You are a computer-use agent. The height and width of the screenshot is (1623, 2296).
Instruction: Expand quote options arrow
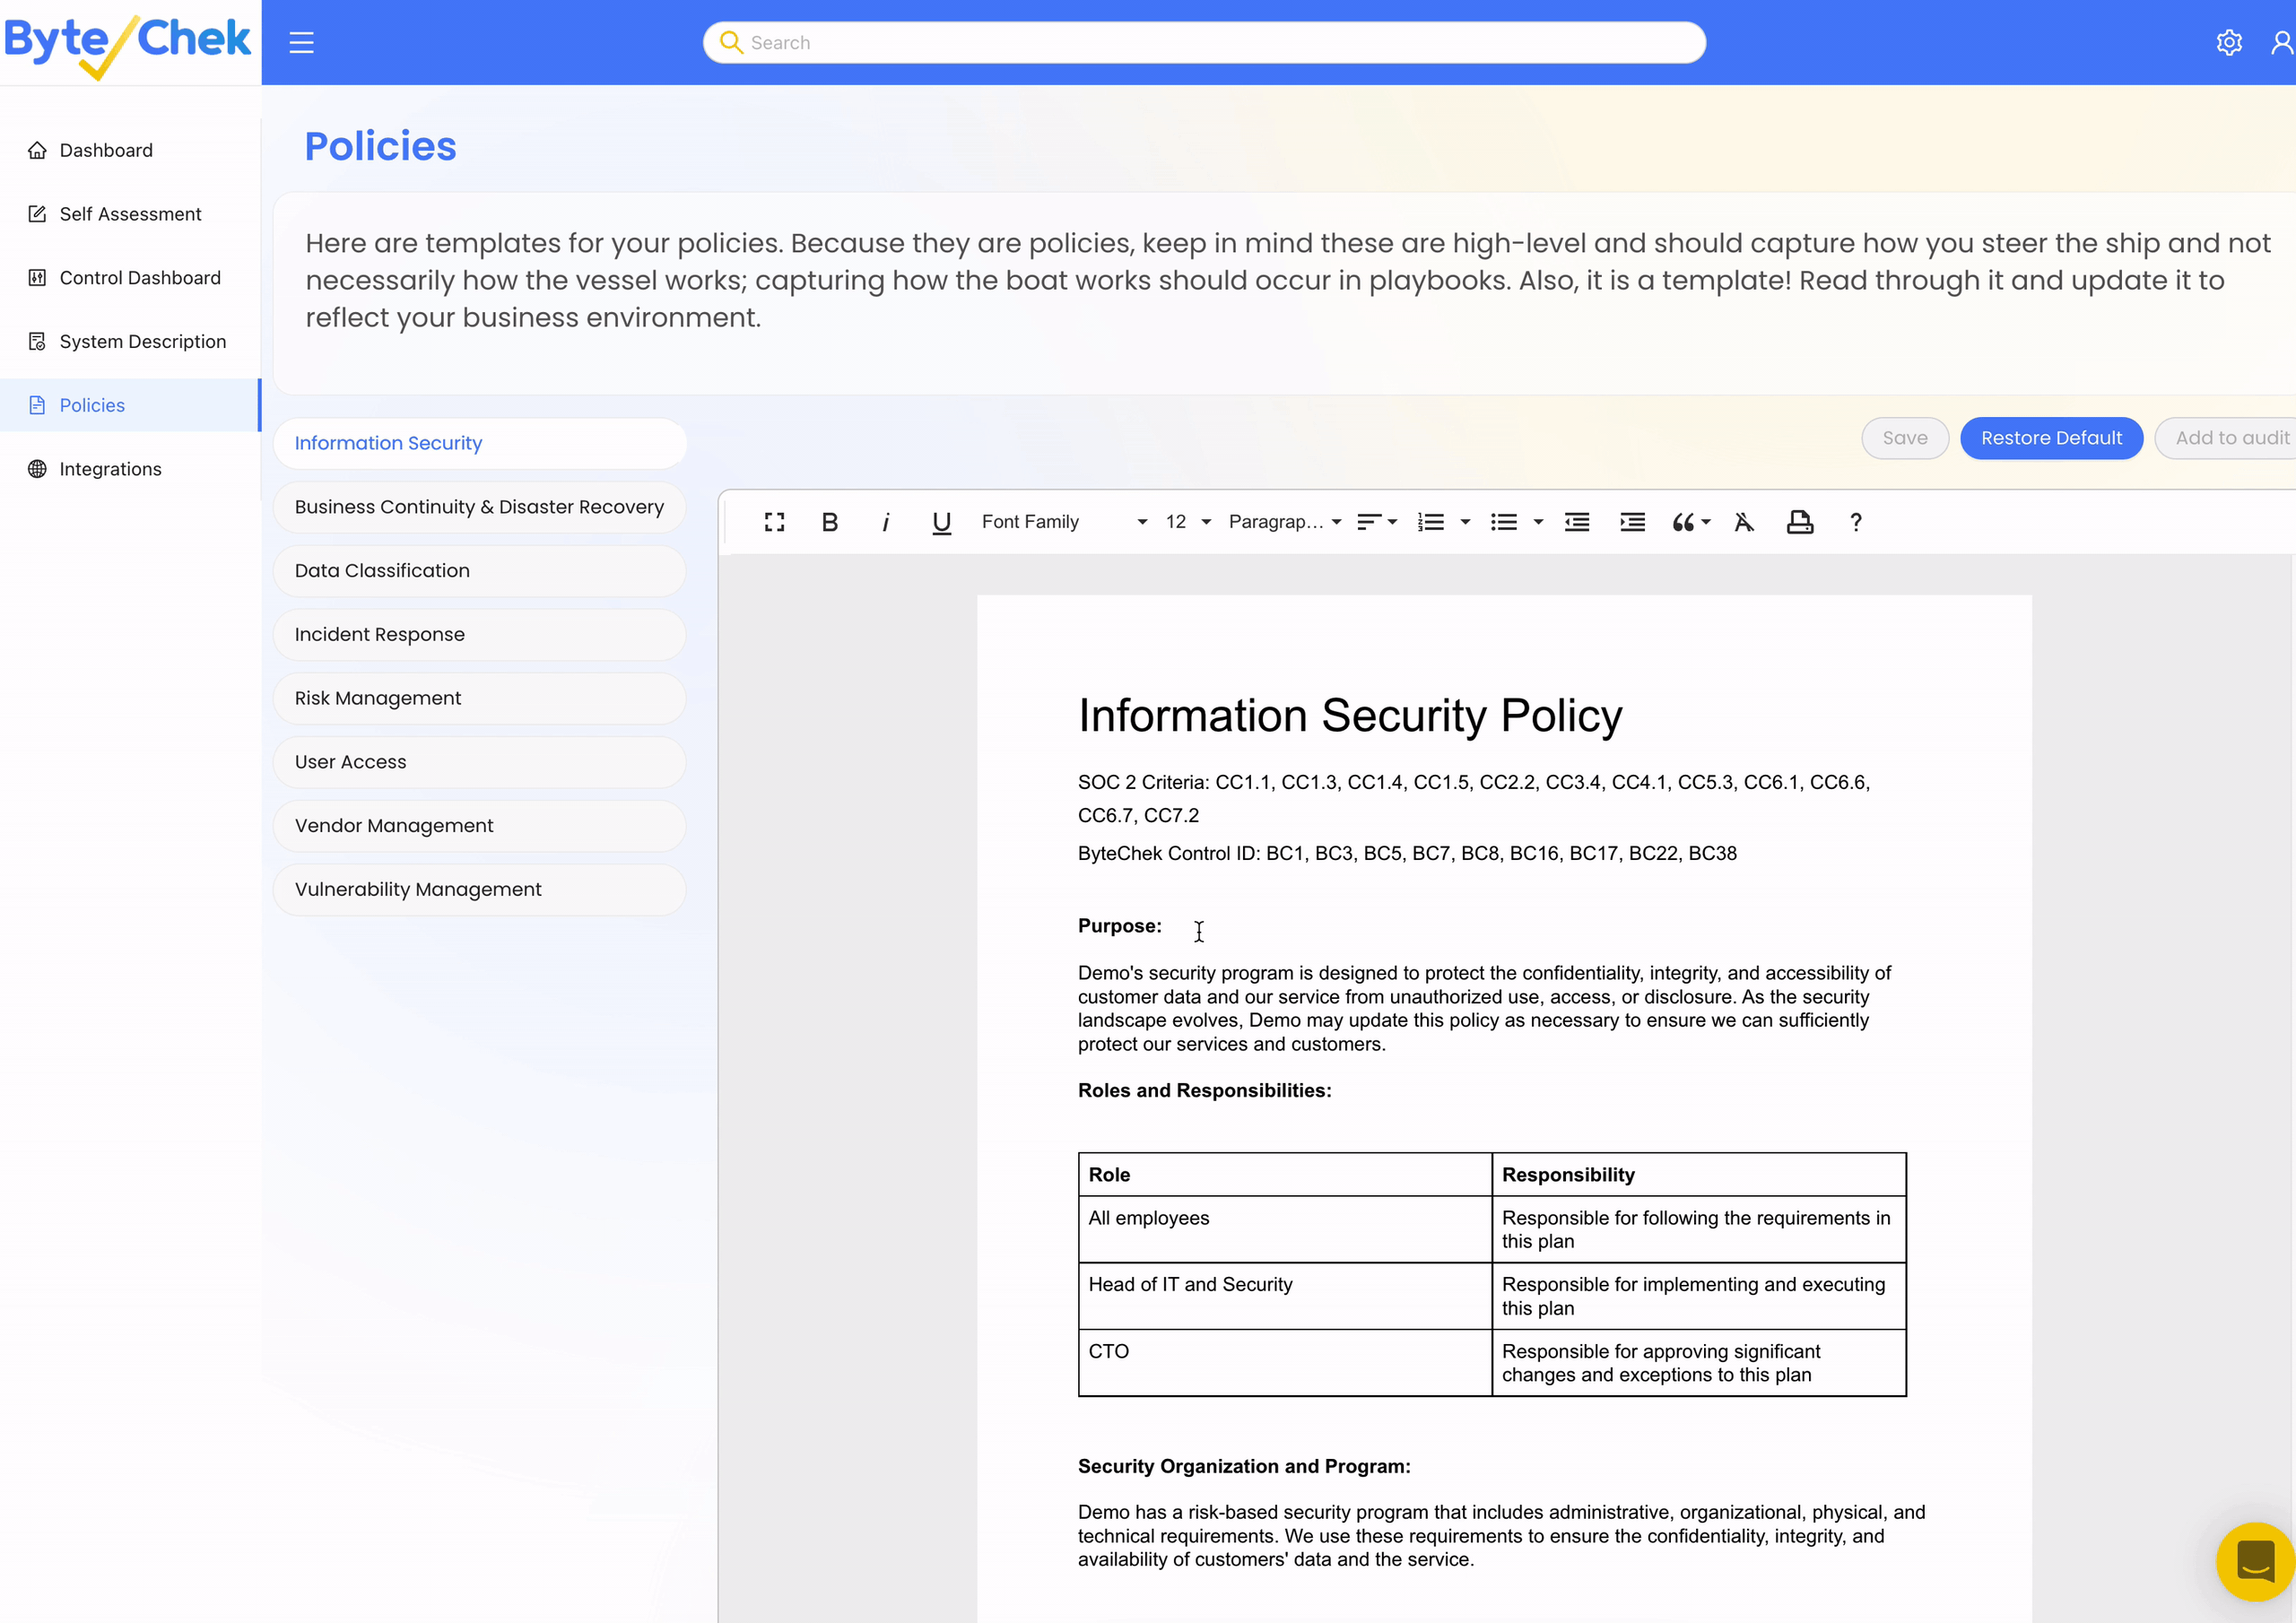coord(1706,522)
